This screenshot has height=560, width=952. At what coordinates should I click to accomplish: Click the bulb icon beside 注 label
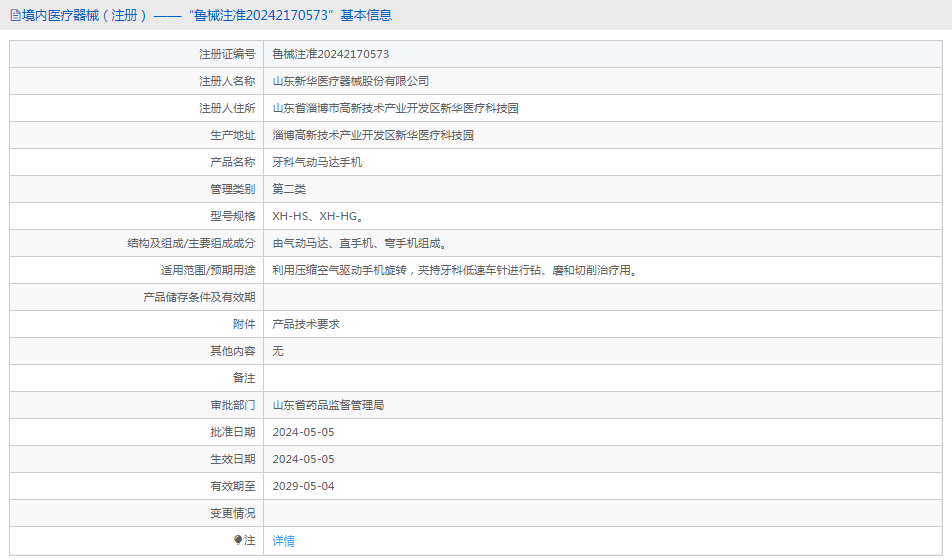coord(238,539)
